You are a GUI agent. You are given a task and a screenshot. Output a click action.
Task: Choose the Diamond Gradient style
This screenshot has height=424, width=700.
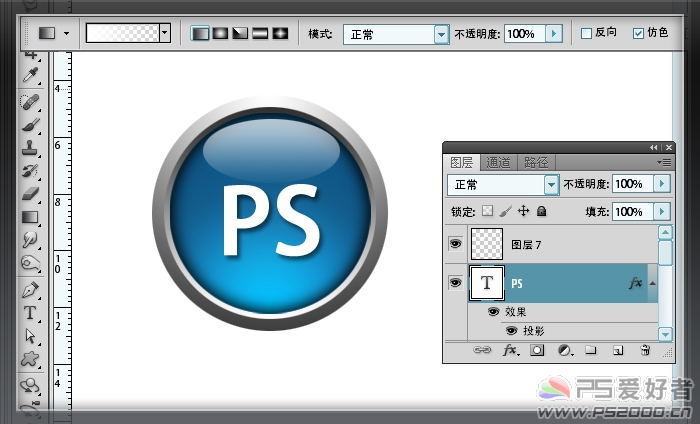[x=280, y=33]
